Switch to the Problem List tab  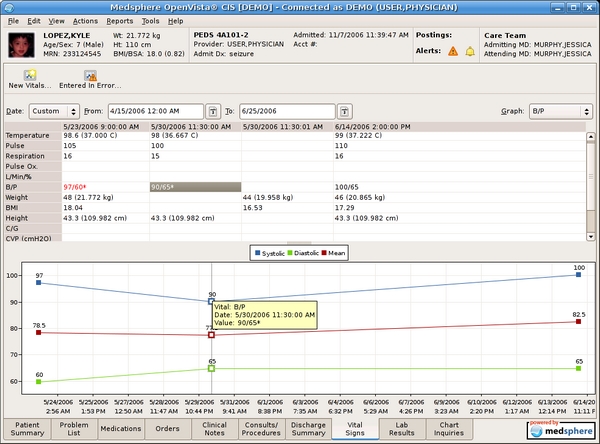point(74,429)
